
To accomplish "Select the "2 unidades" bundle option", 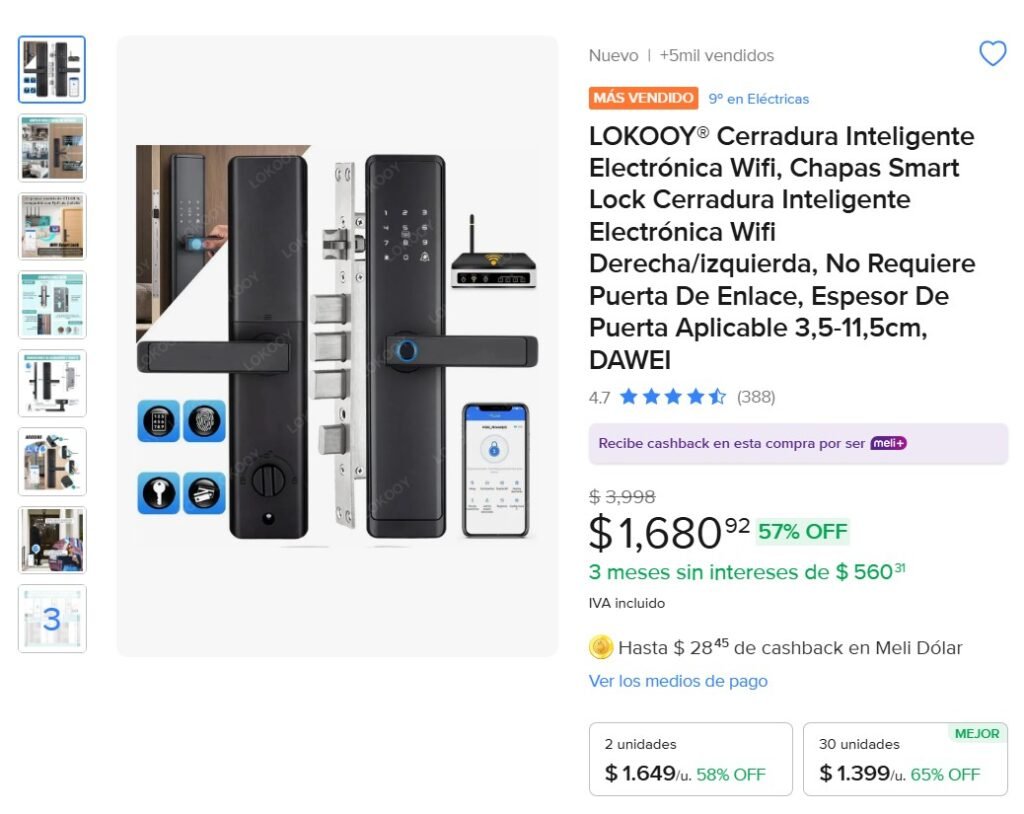I will click(x=690, y=759).
